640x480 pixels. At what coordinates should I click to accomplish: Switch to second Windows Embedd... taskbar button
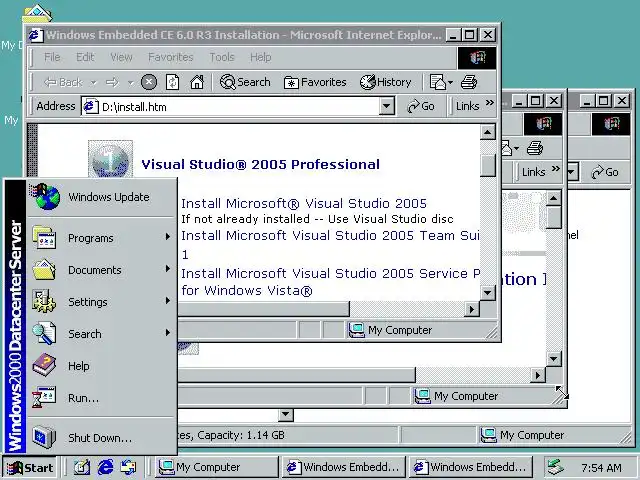pos(471,467)
